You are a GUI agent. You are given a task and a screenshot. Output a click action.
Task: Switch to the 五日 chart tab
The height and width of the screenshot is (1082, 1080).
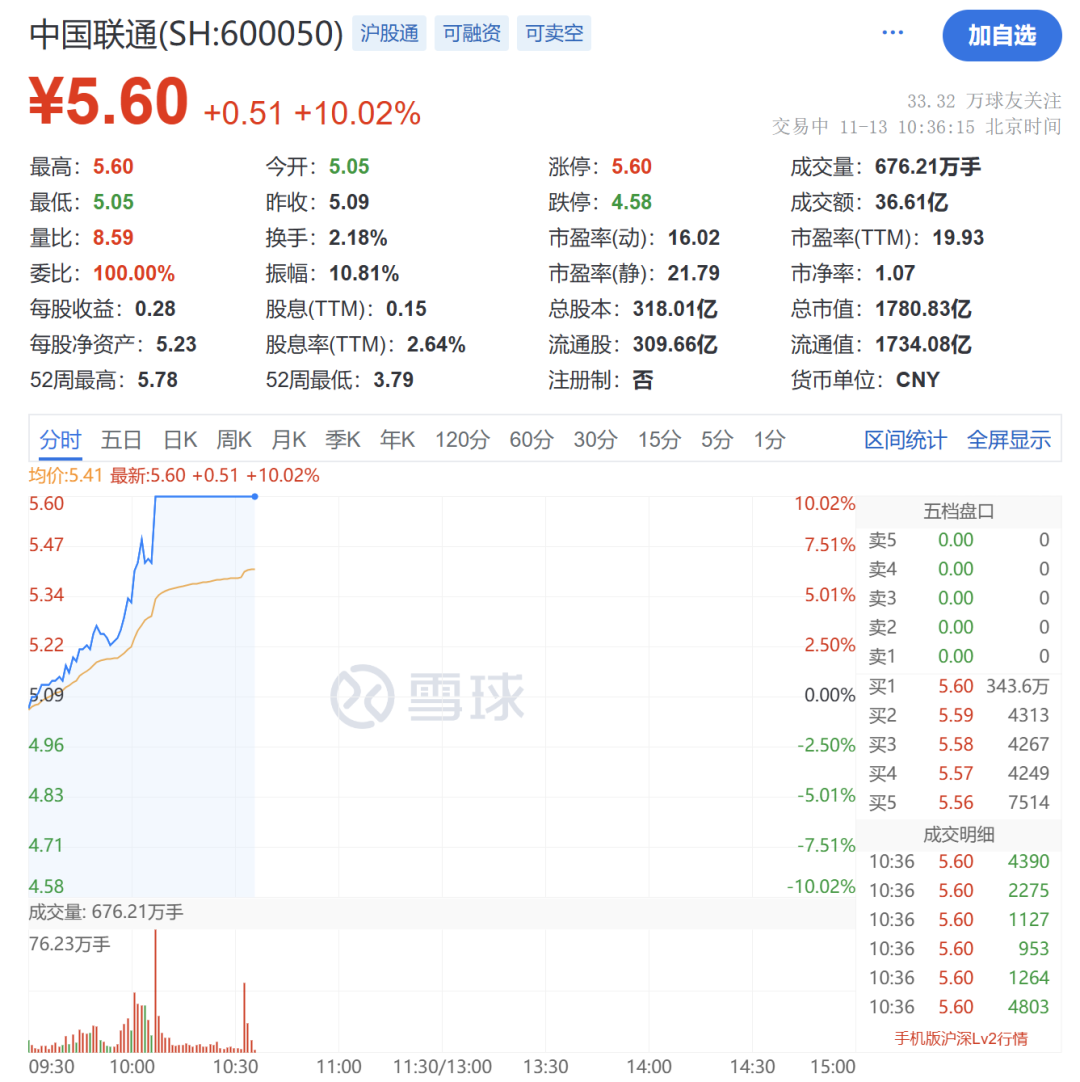[x=121, y=440]
